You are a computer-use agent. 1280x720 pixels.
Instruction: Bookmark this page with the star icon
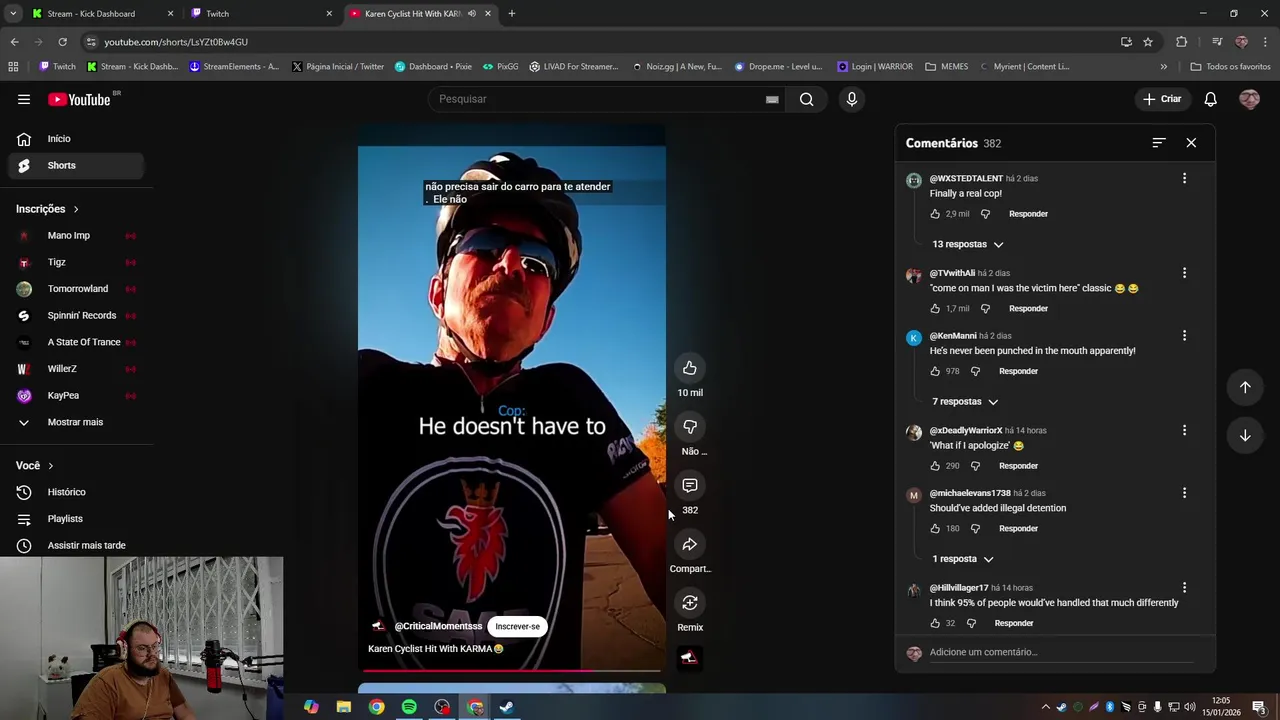1148,42
